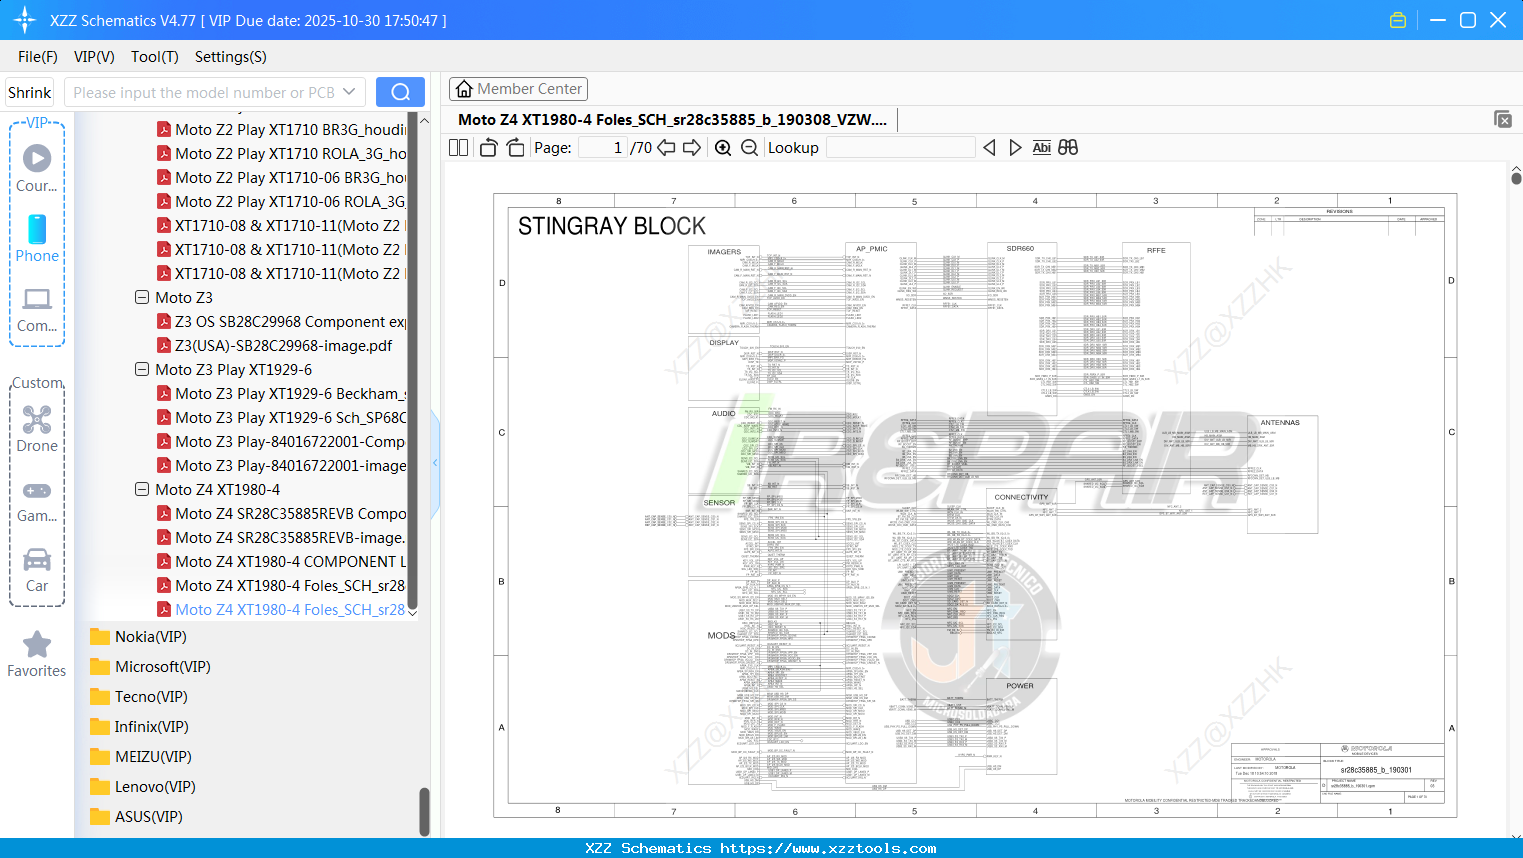Open Moto Z4 XT1980-4 COMPONENT file
Screen dimensions: 1523x858
click(281, 562)
